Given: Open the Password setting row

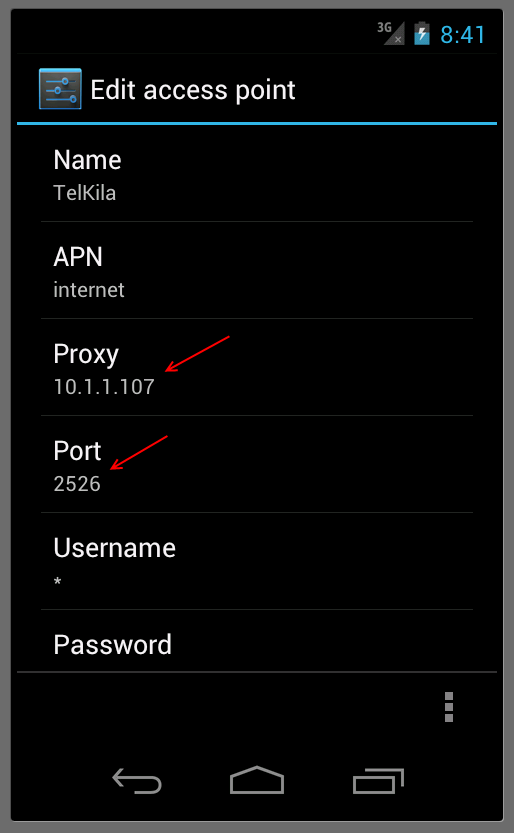Looking at the screenshot, I should point(257,641).
